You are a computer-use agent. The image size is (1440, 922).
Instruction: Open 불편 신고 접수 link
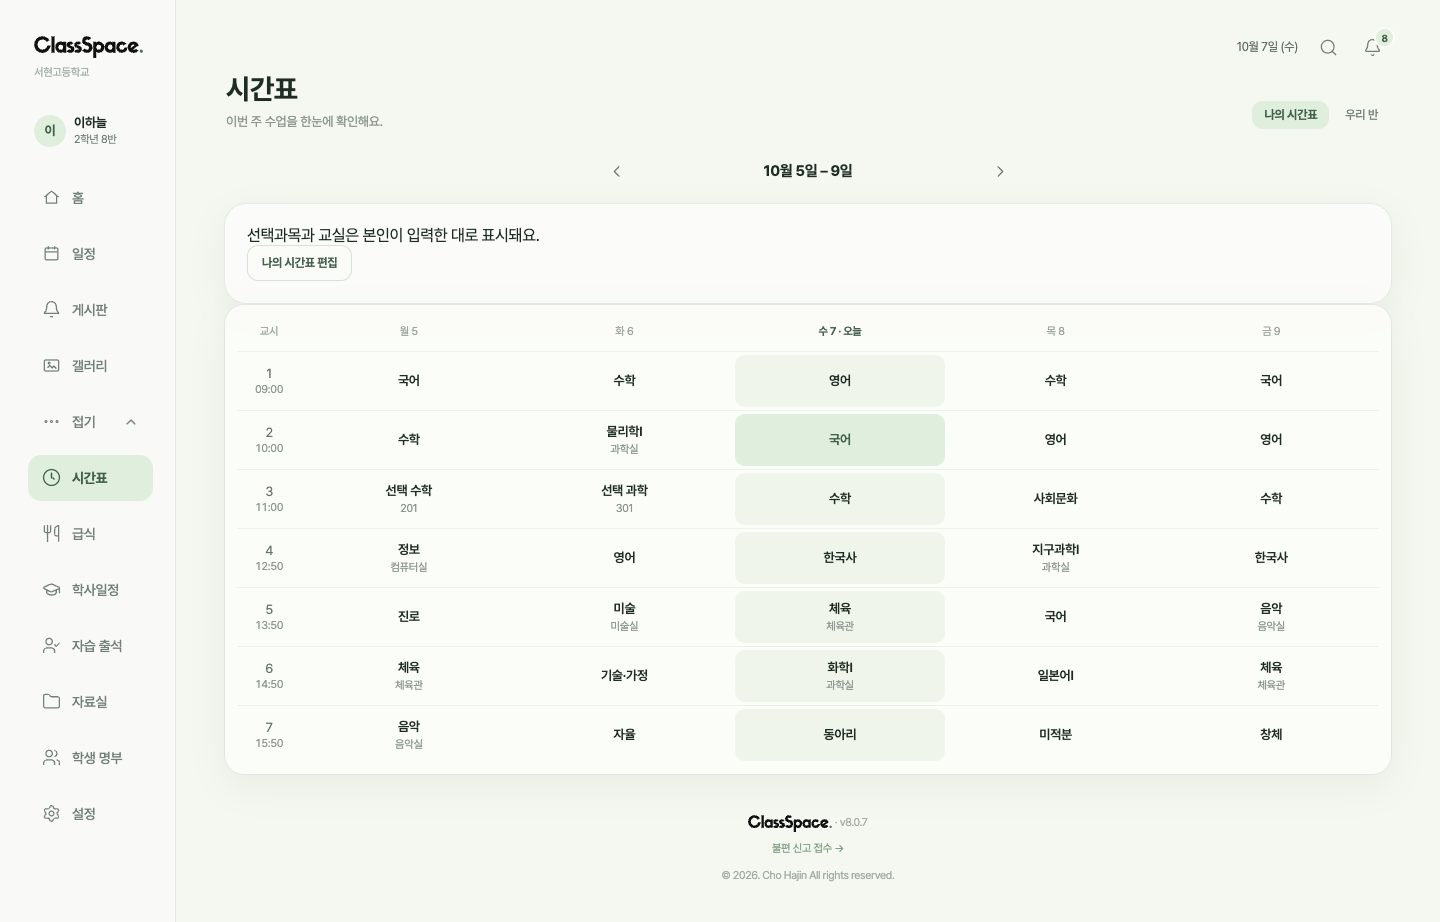(807, 848)
